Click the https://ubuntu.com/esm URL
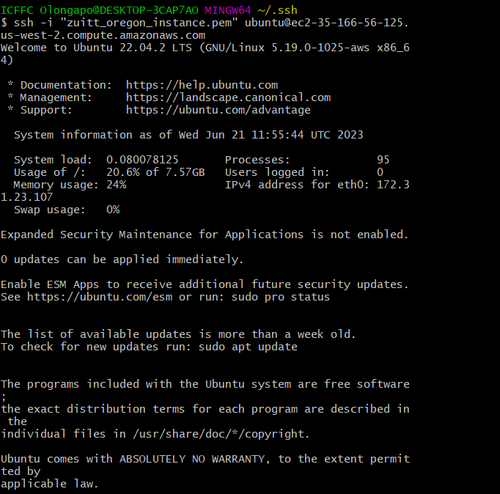 (100, 297)
